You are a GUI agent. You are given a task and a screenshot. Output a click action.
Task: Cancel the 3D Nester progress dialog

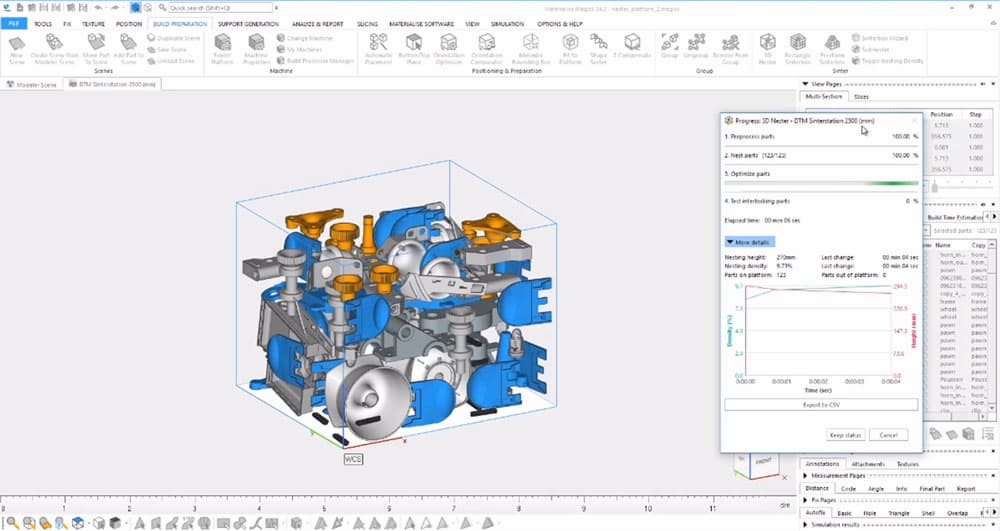point(887,435)
